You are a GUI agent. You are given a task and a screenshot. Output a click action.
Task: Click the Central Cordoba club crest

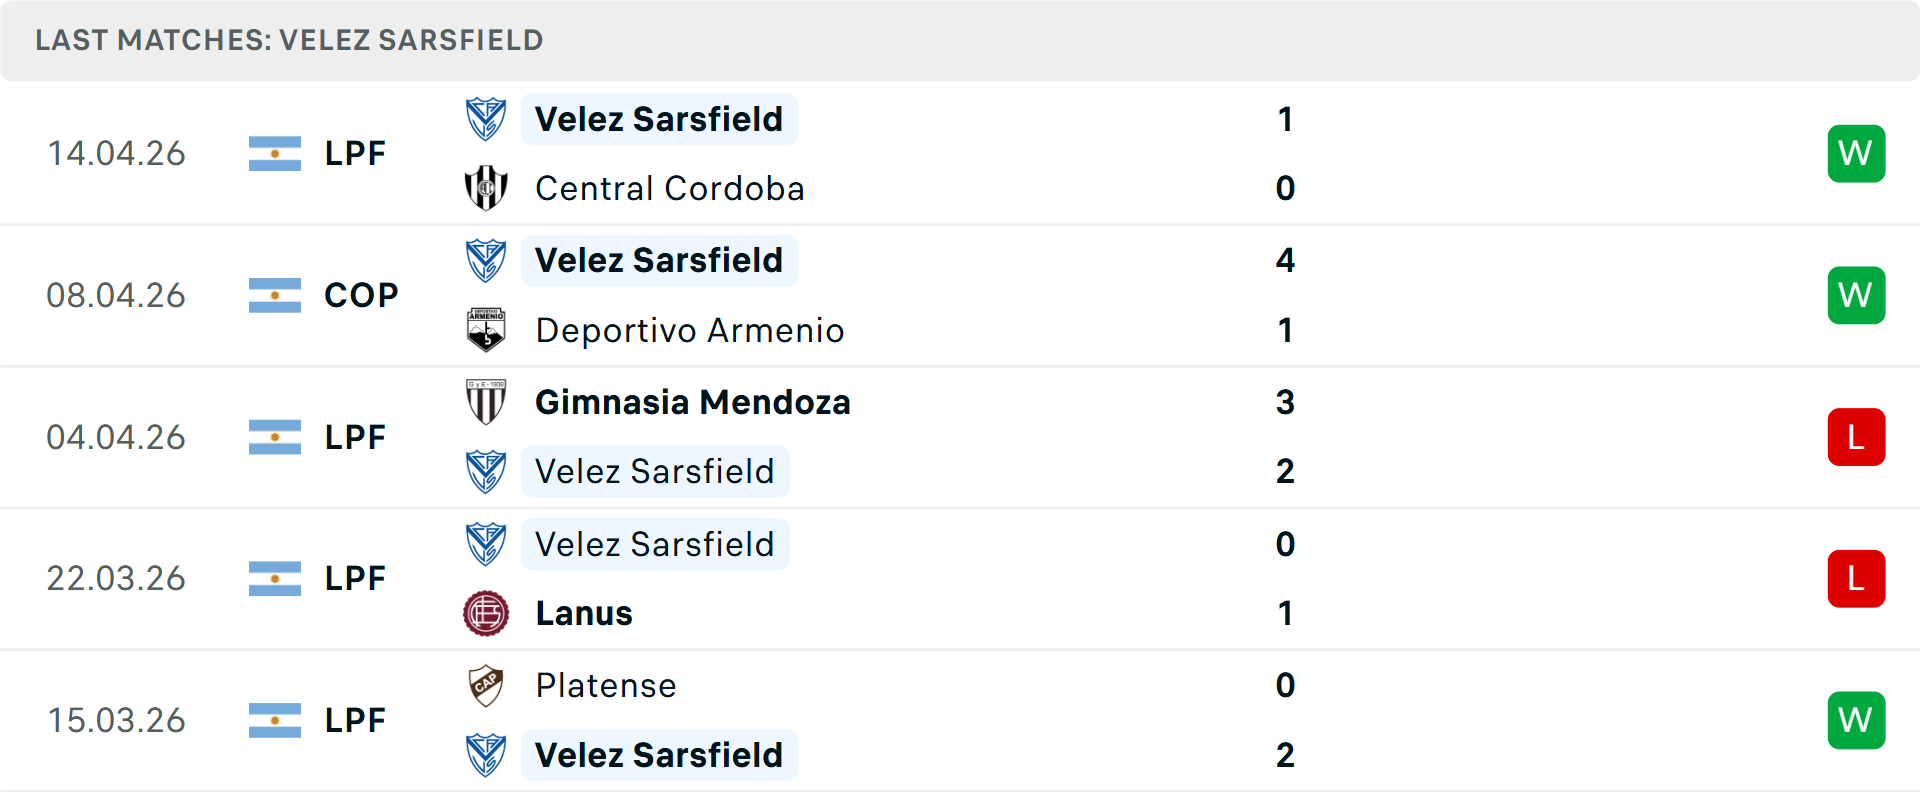click(486, 188)
